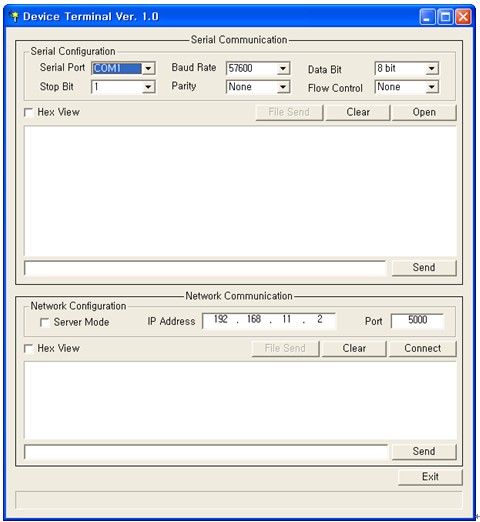Enable Hex View for serial communication
The width and height of the screenshot is (480, 522).
(29, 112)
